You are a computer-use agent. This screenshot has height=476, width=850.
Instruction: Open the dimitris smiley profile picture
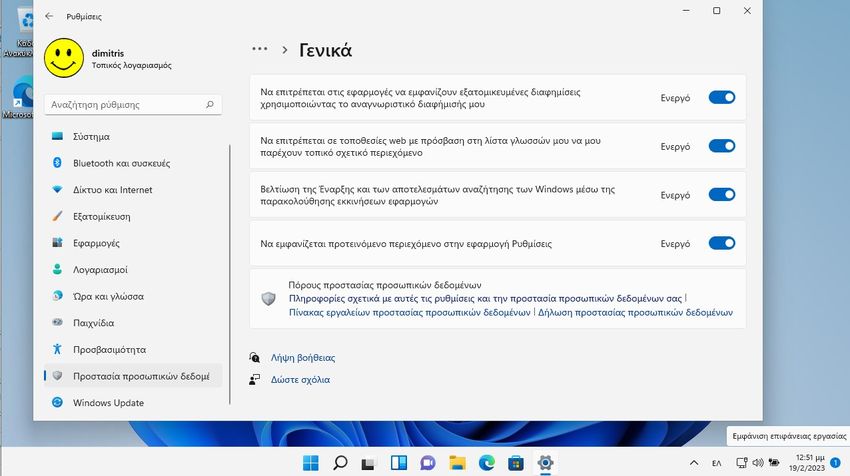[64, 58]
